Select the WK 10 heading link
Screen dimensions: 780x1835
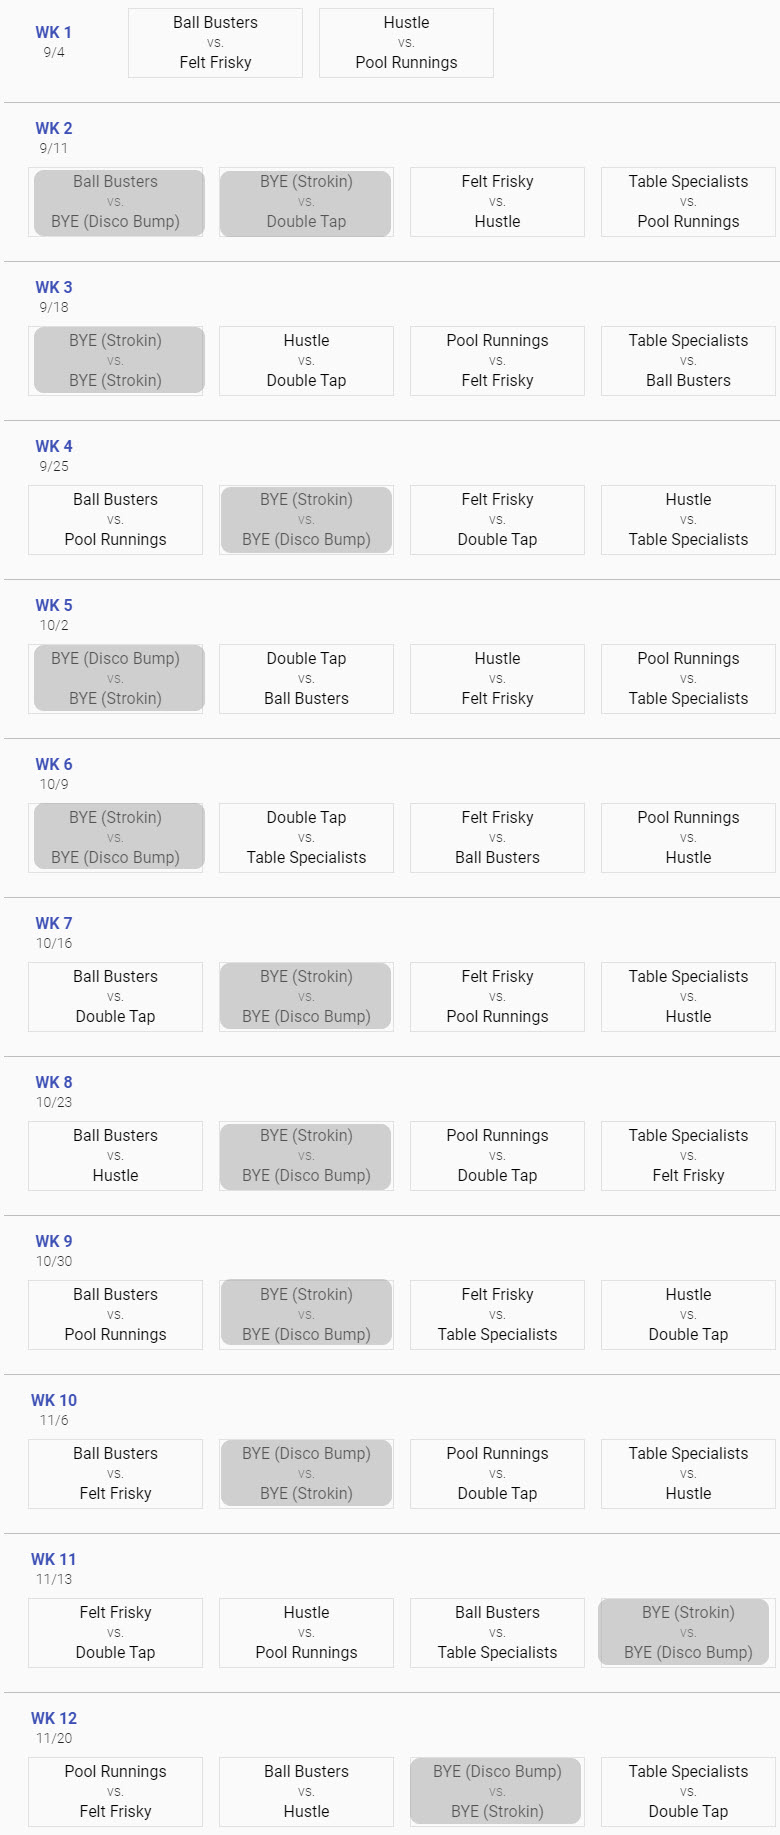click(x=54, y=1400)
